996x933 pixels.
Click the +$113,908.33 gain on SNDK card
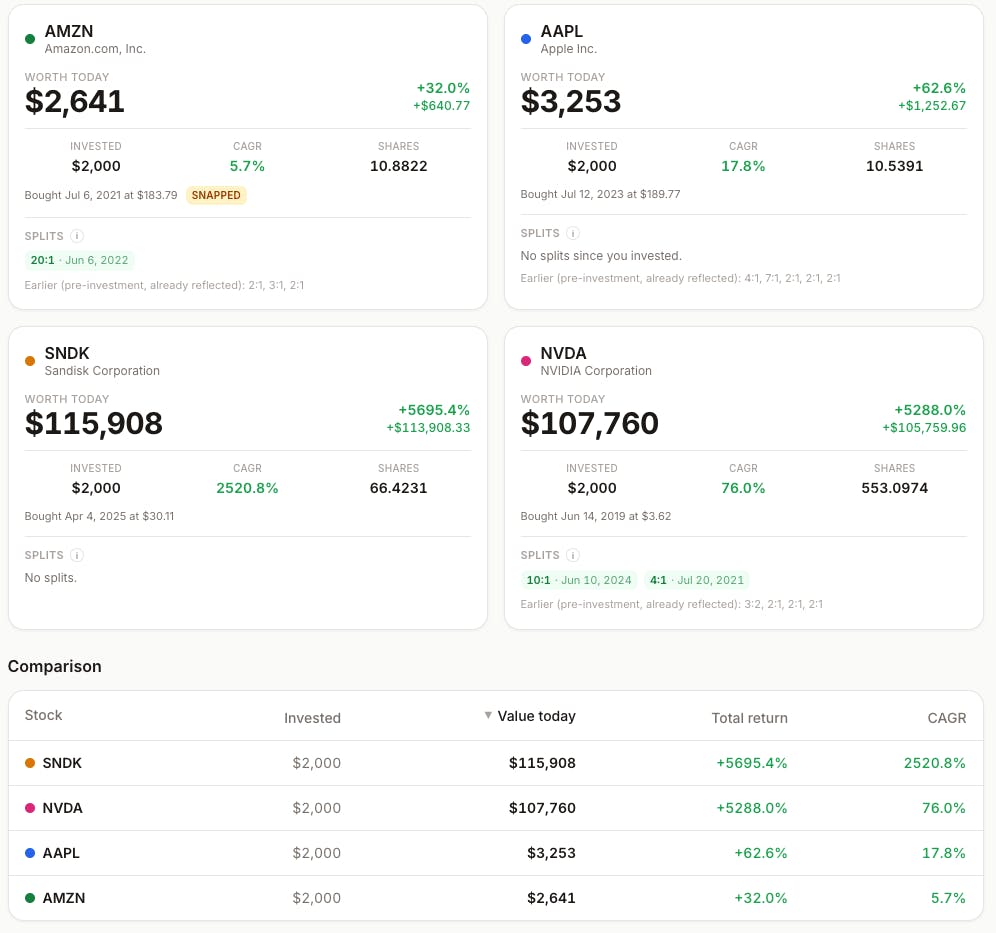pos(428,427)
